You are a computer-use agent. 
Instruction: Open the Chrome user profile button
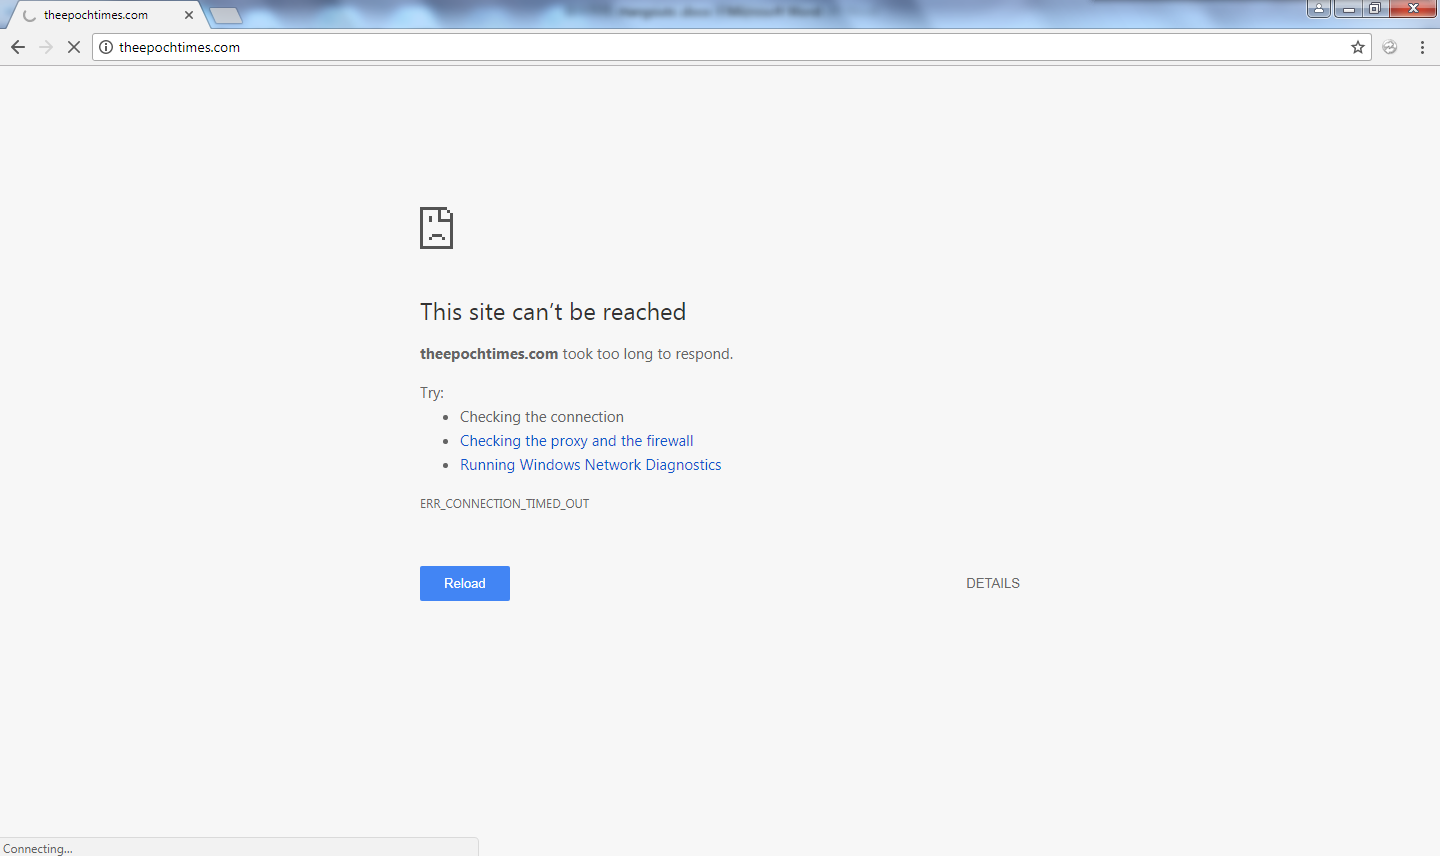[1319, 8]
